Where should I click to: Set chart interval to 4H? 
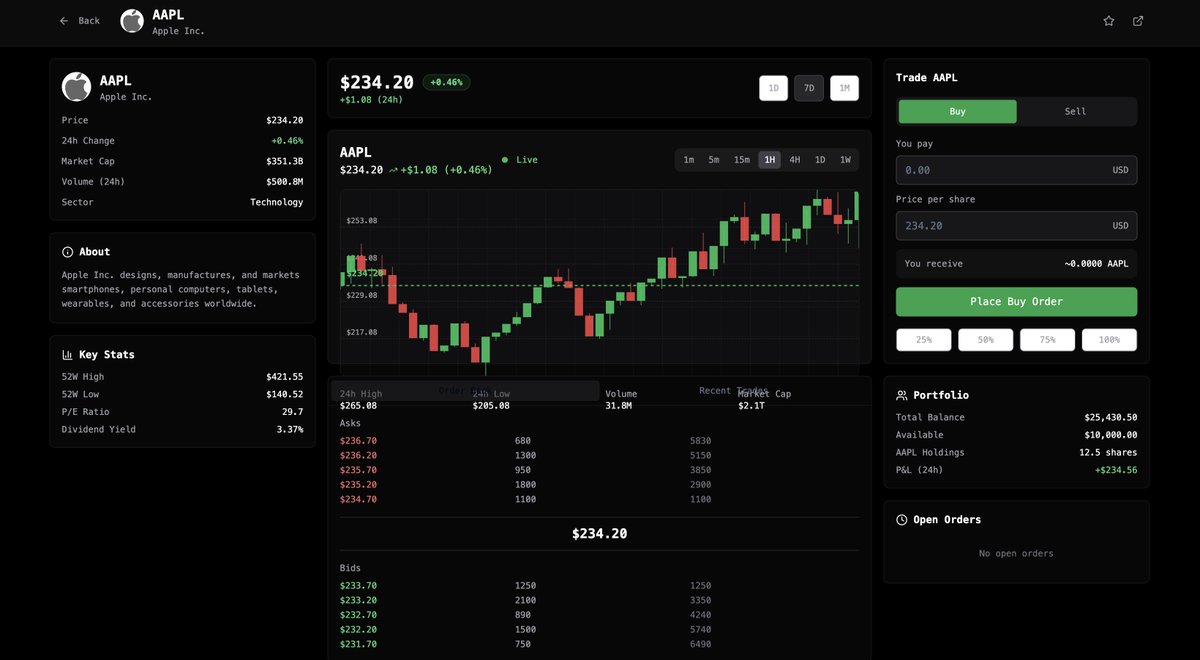(x=794, y=160)
